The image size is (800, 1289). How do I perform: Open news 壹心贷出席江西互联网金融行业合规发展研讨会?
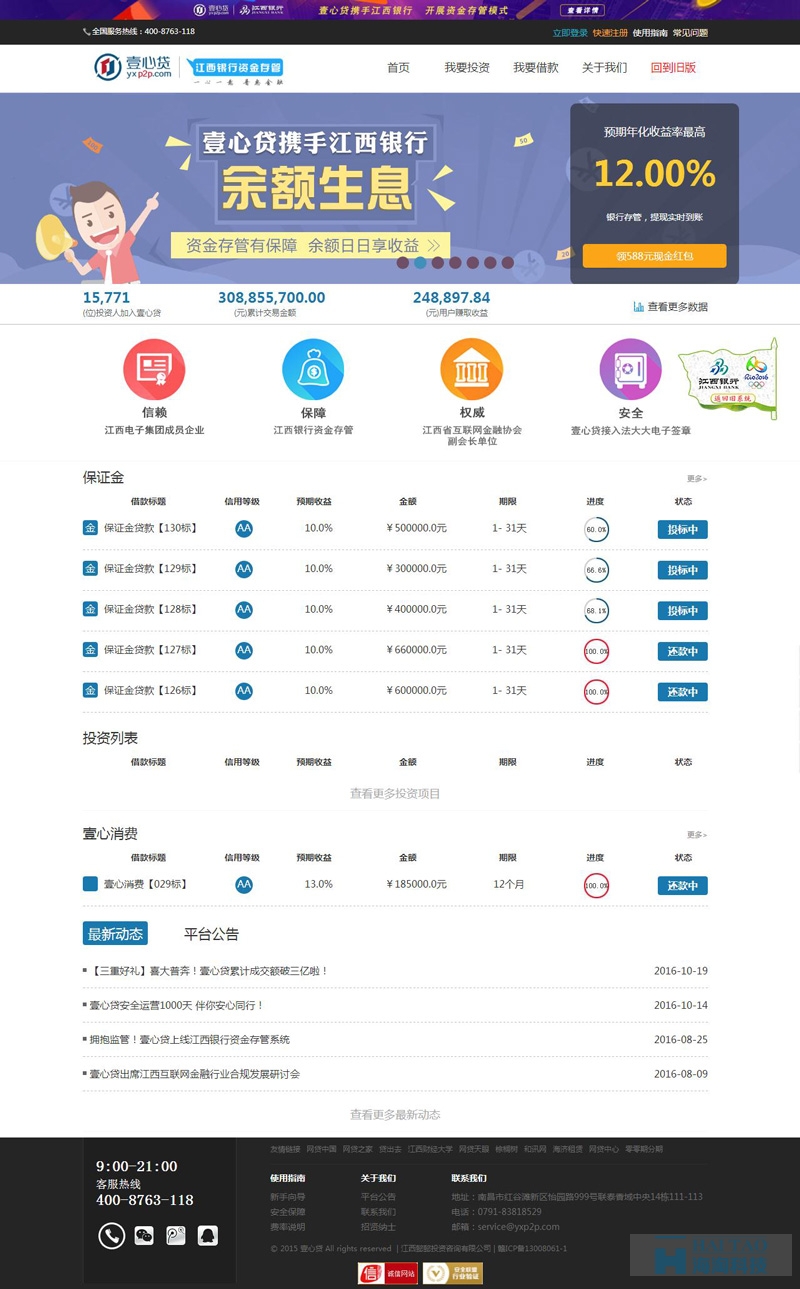[x=195, y=1074]
